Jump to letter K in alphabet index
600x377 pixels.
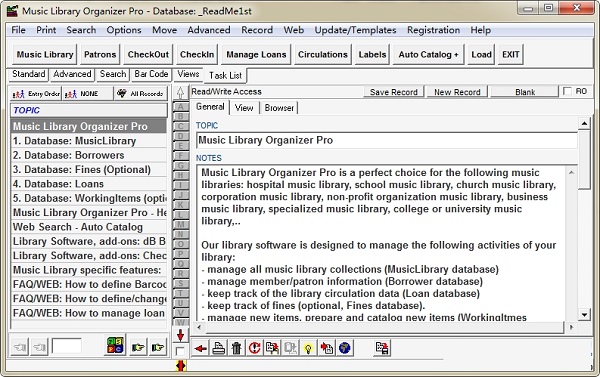[x=181, y=205]
